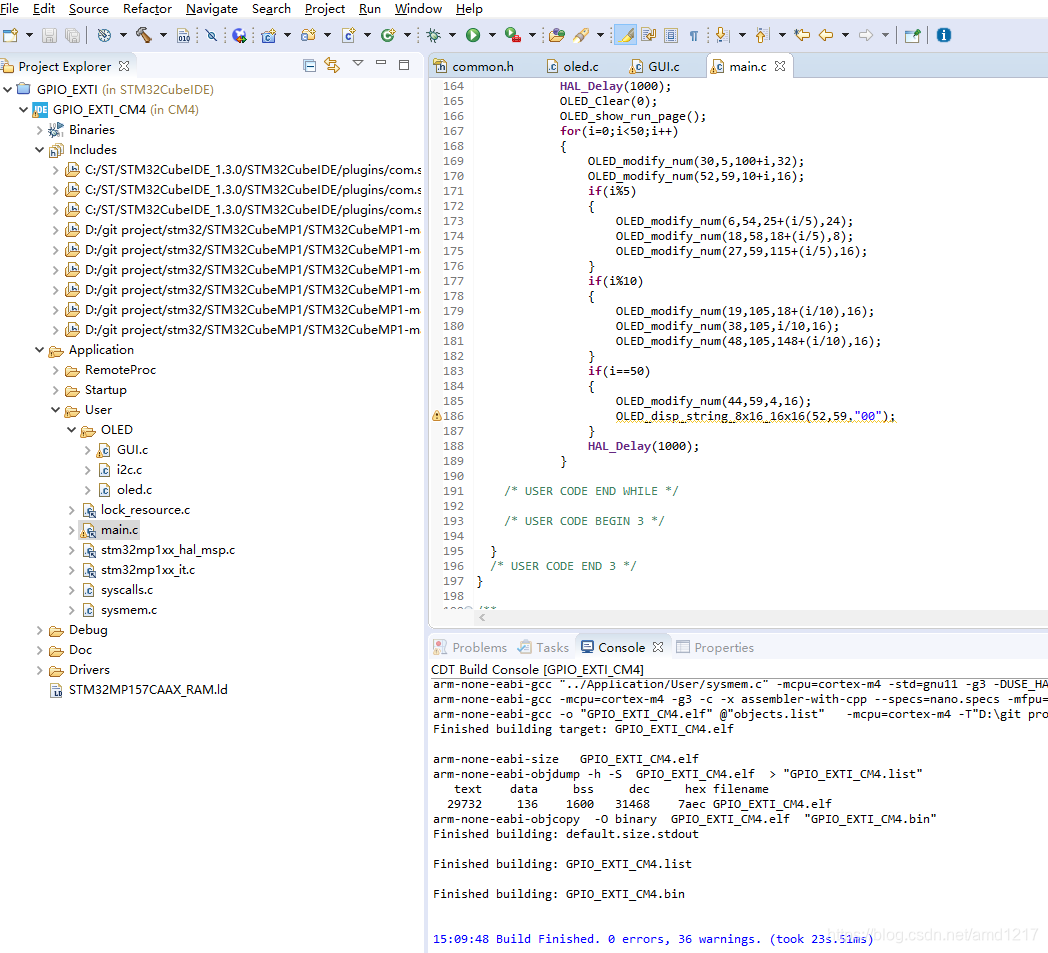This screenshot has height=953, width=1048.
Task: Switch to the oled.c editor tab
Action: pyautogui.click(x=573, y=67)
